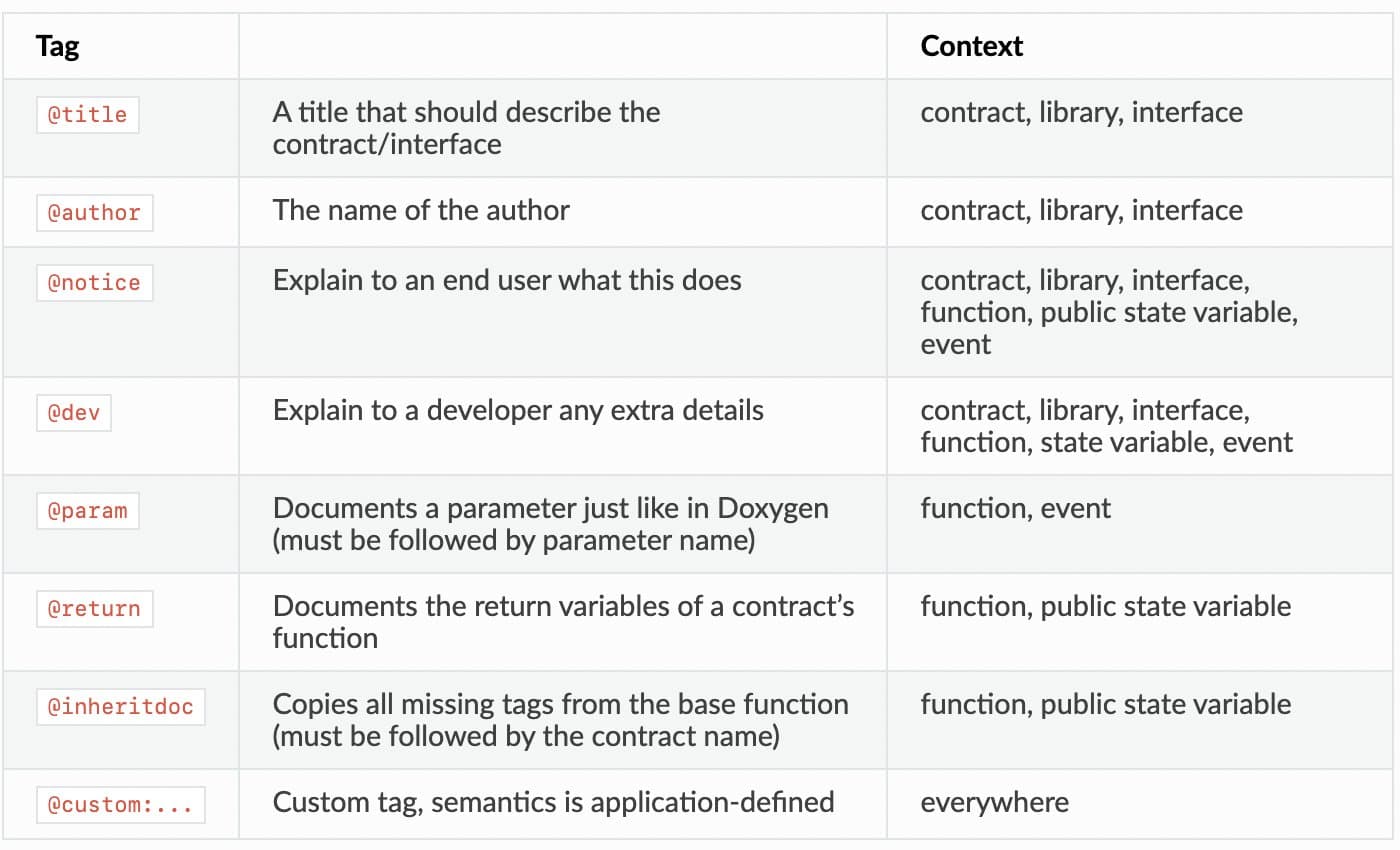Click the "everywhere" context cell
The width and height of the screenshot is (1400, 850).
tap(994, 802)
